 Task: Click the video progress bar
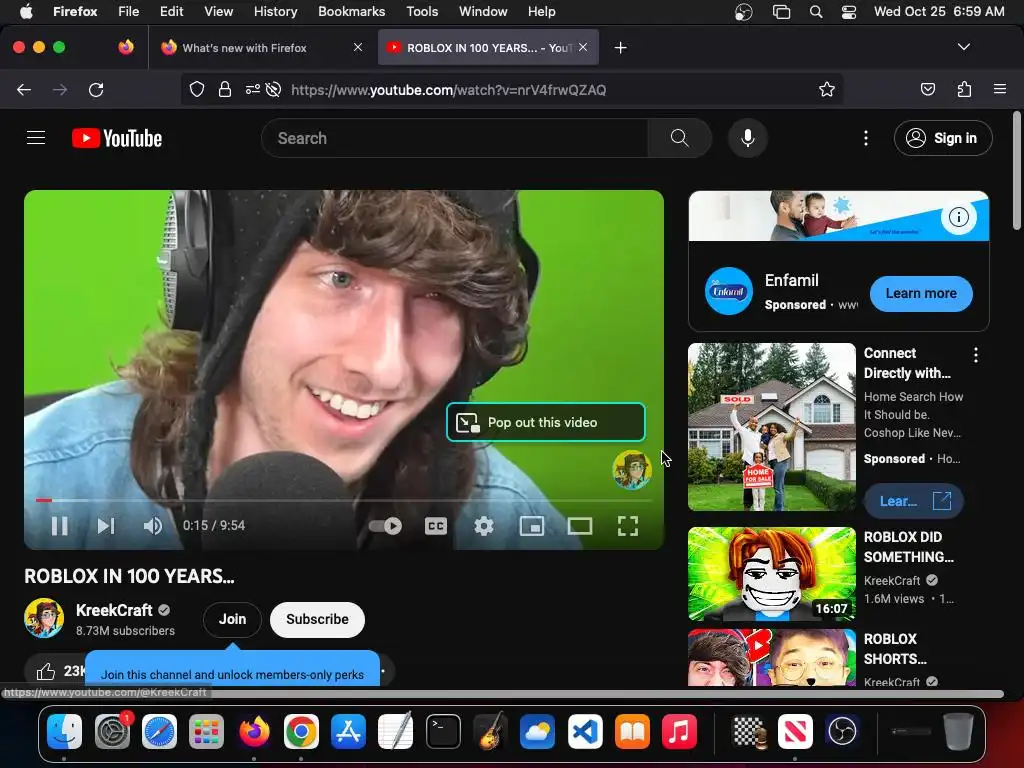click(x=344, y=500)
